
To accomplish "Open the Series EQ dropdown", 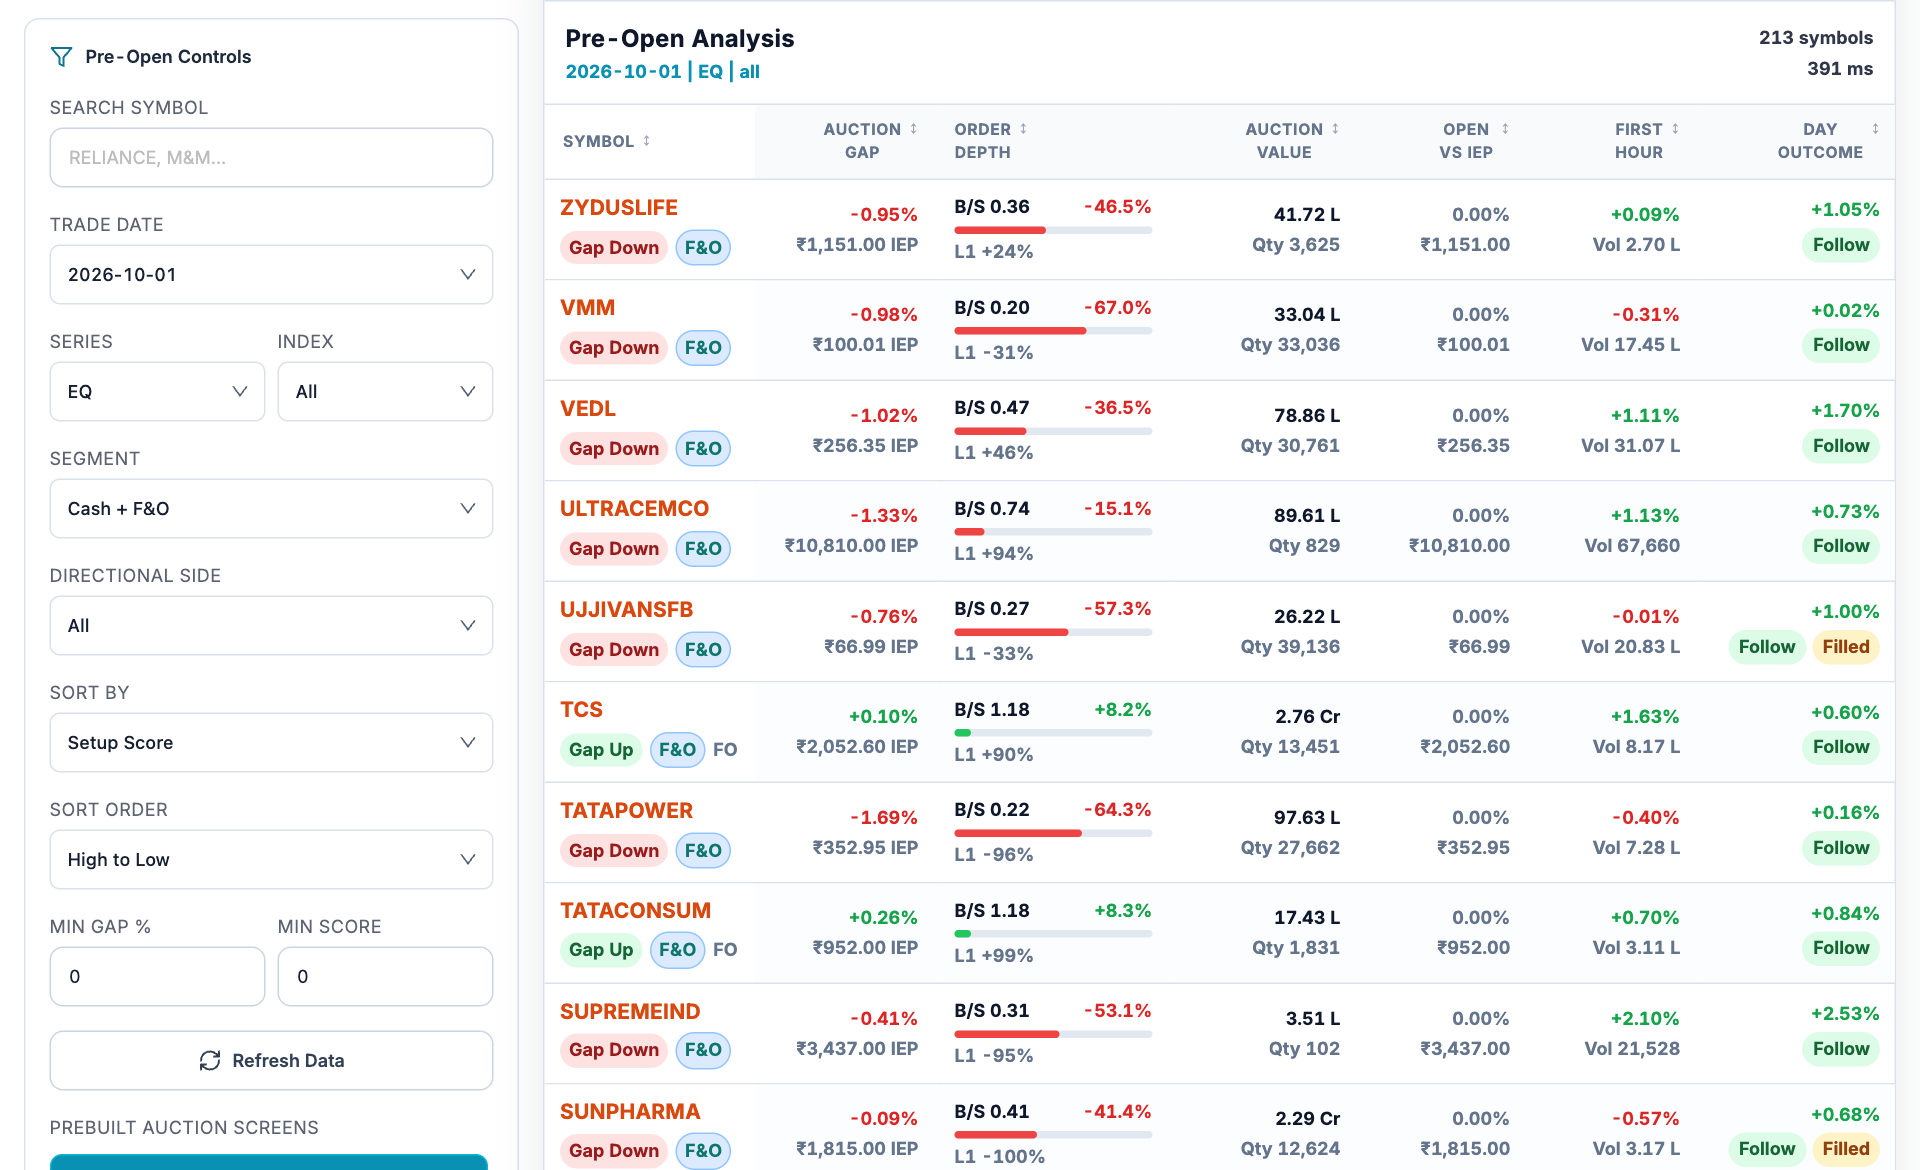I will pyautogui.click(x=157, y=391).
